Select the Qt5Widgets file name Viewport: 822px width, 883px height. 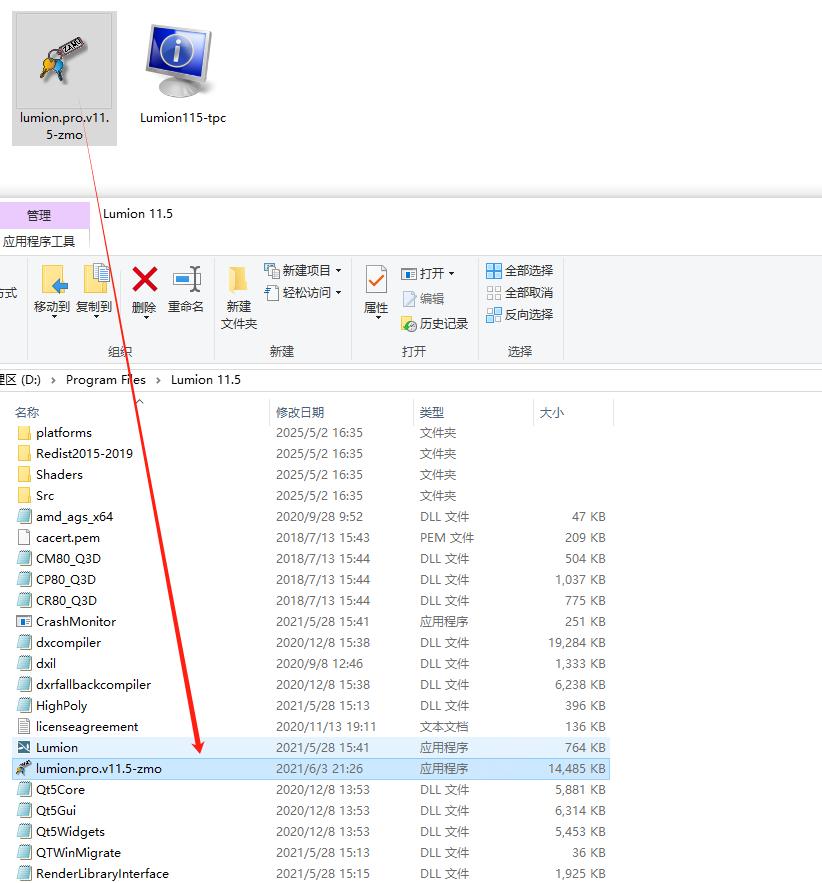[x=70, y=832]
